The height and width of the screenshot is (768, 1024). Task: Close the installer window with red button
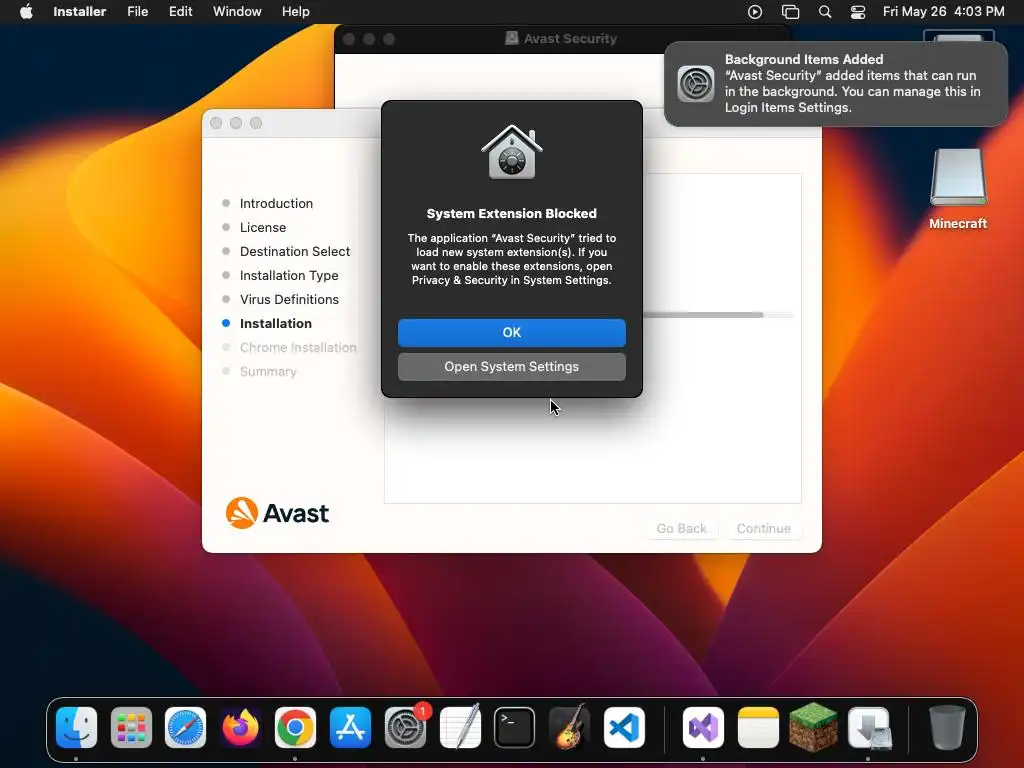216,123
